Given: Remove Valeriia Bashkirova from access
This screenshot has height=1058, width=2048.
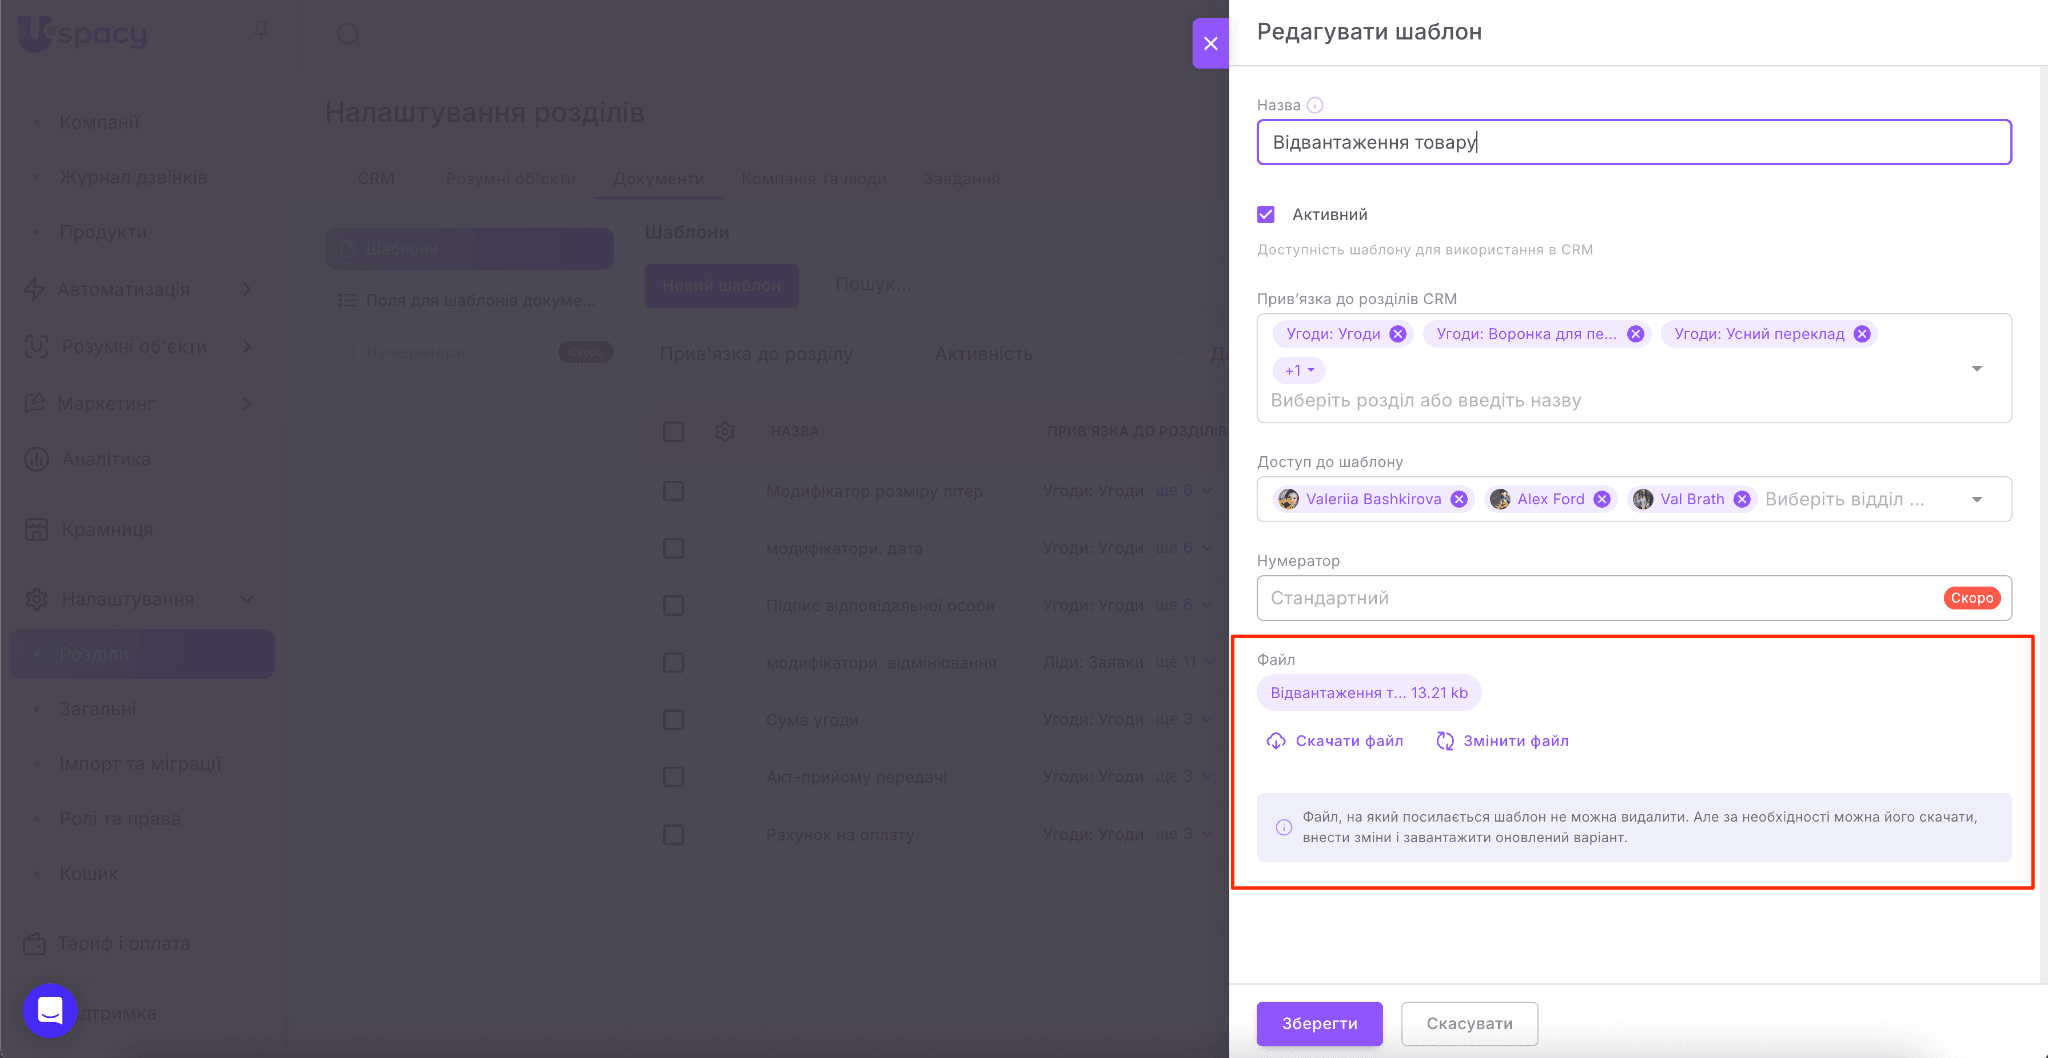Looking at the screenshot, I should [1459, 499].
